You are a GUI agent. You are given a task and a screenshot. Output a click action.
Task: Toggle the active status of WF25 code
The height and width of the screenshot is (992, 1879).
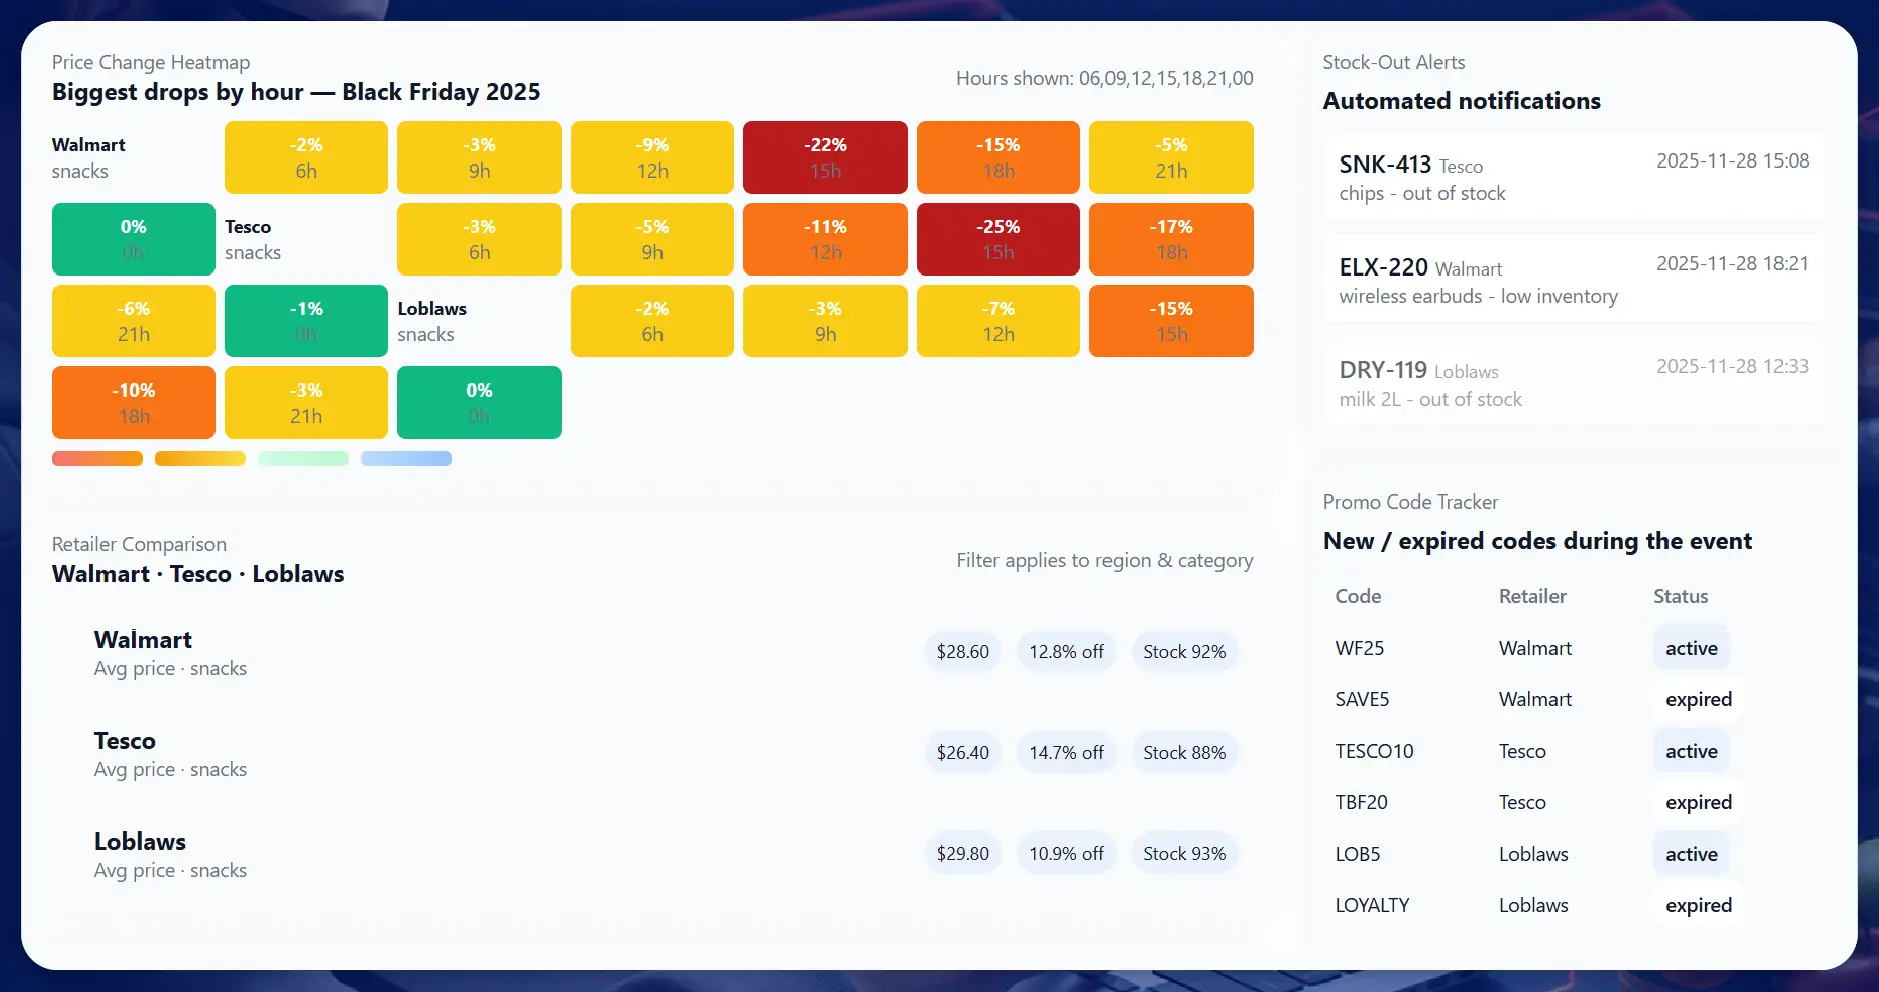(x=1690, y=648)
